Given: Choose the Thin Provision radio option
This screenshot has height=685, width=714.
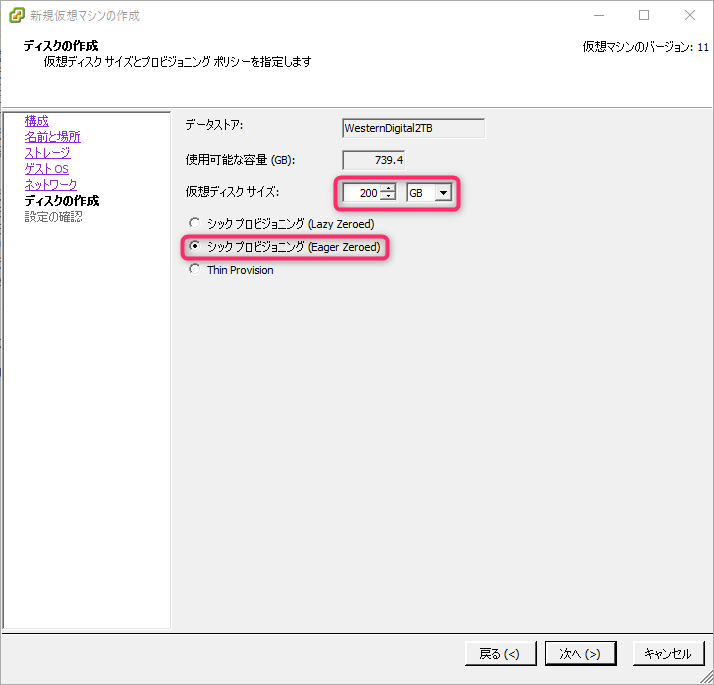Looking at the screenshot, I should coord(194,269).
